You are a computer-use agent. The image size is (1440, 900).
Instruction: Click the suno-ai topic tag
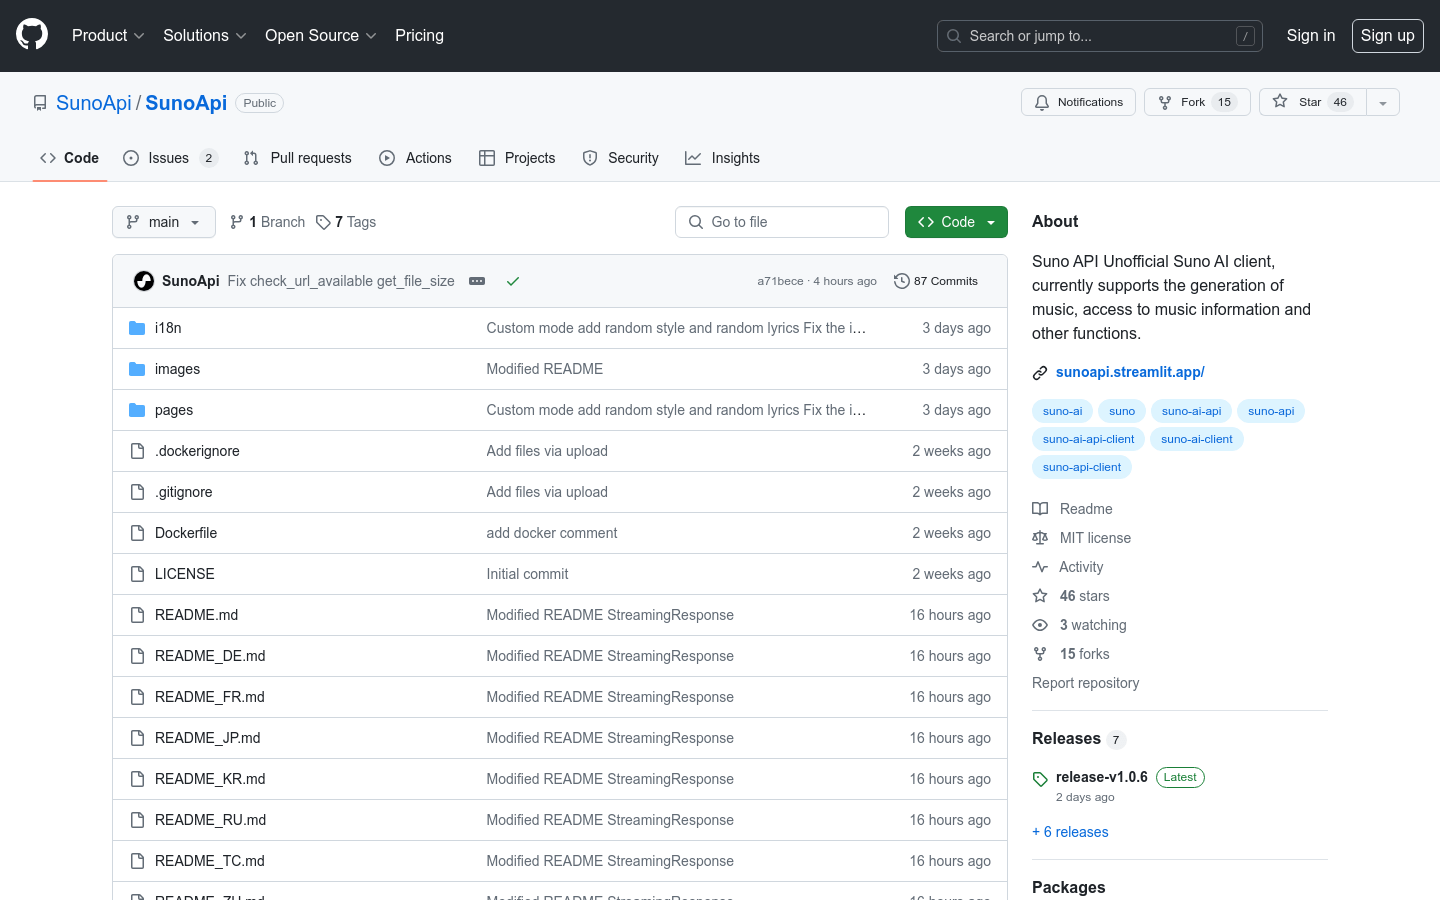click(1062, 411)
